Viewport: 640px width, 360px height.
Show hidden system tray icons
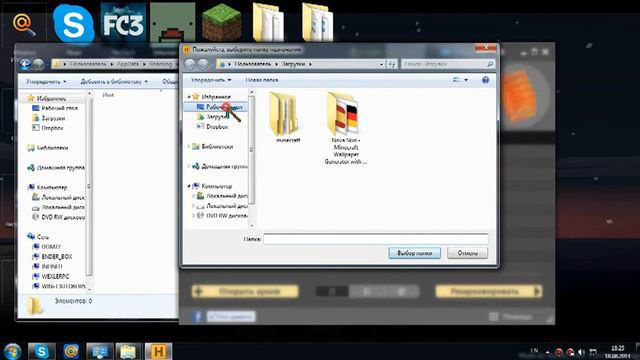click(547, 352)
